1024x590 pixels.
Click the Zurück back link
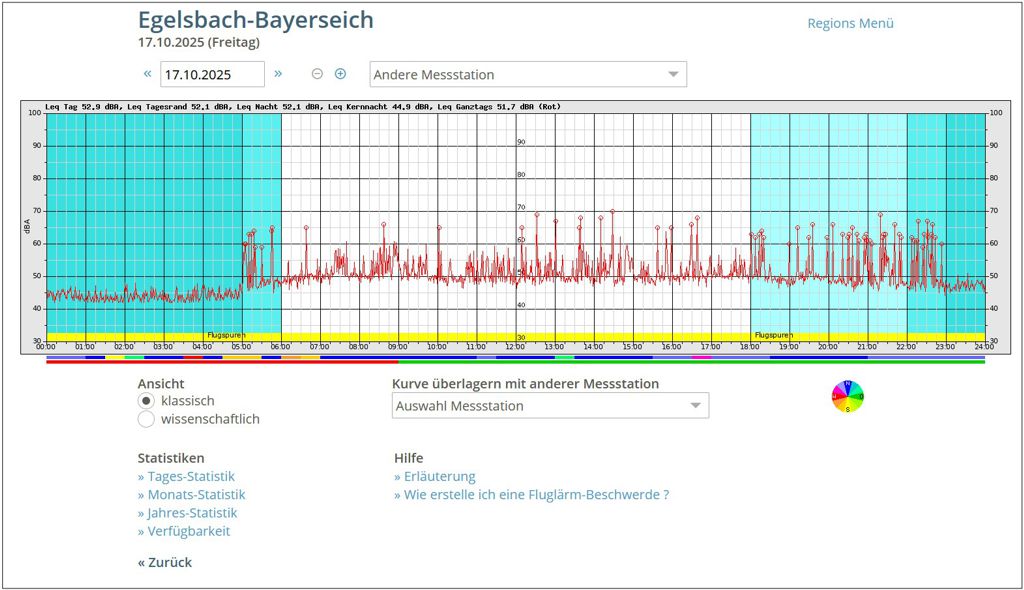[x=165, y=562]
